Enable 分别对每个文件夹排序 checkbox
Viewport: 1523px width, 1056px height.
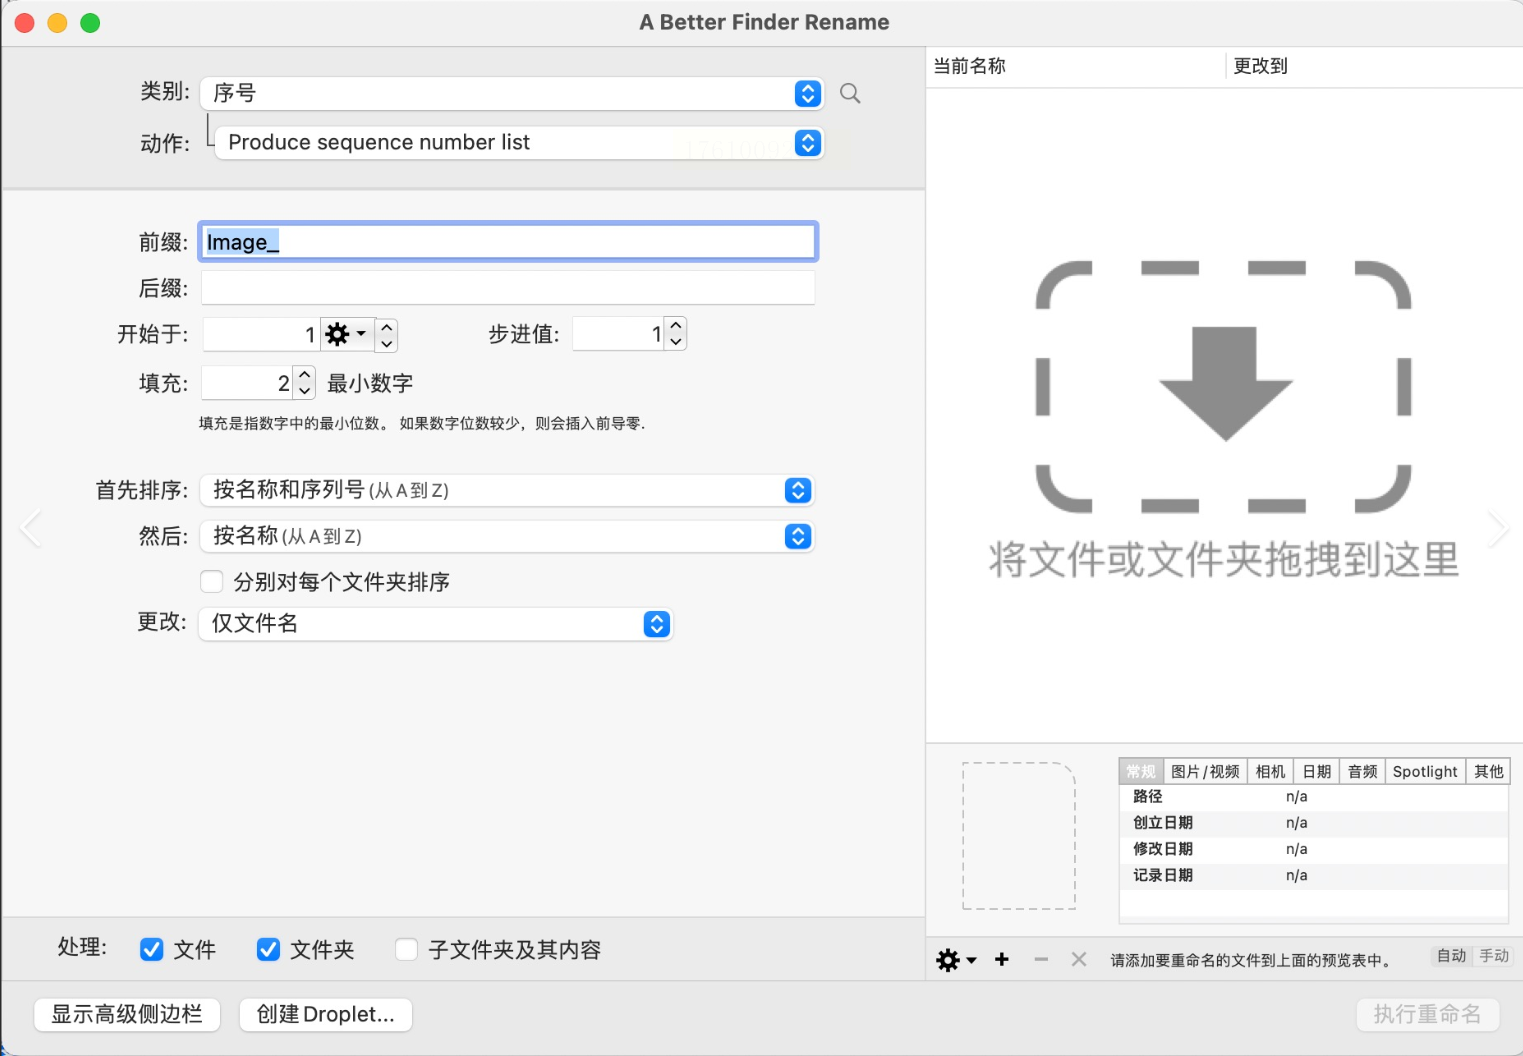[x=211, y=582]
